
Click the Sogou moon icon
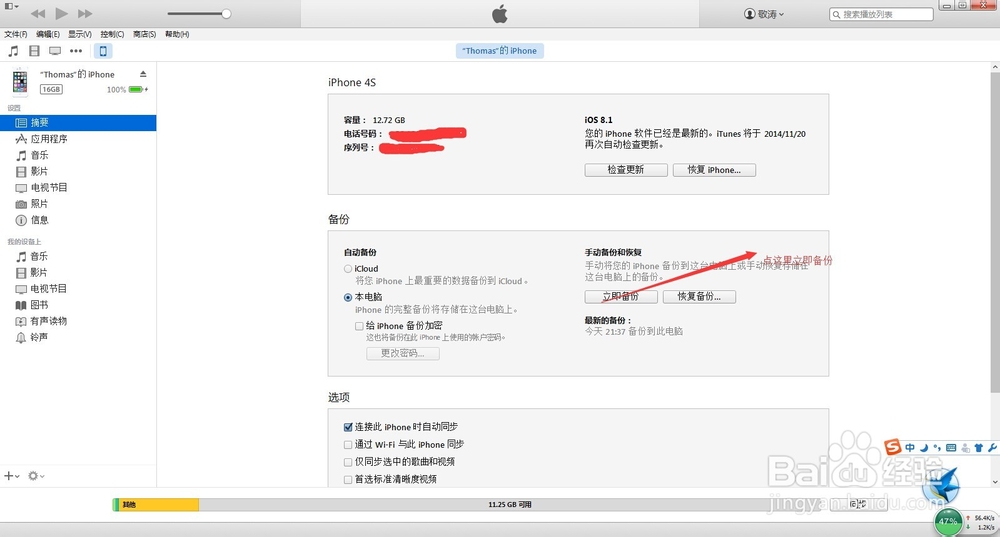point(923,448)
